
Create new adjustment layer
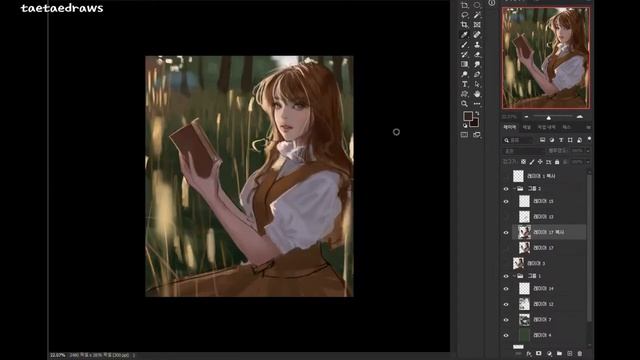click(549, 353)
